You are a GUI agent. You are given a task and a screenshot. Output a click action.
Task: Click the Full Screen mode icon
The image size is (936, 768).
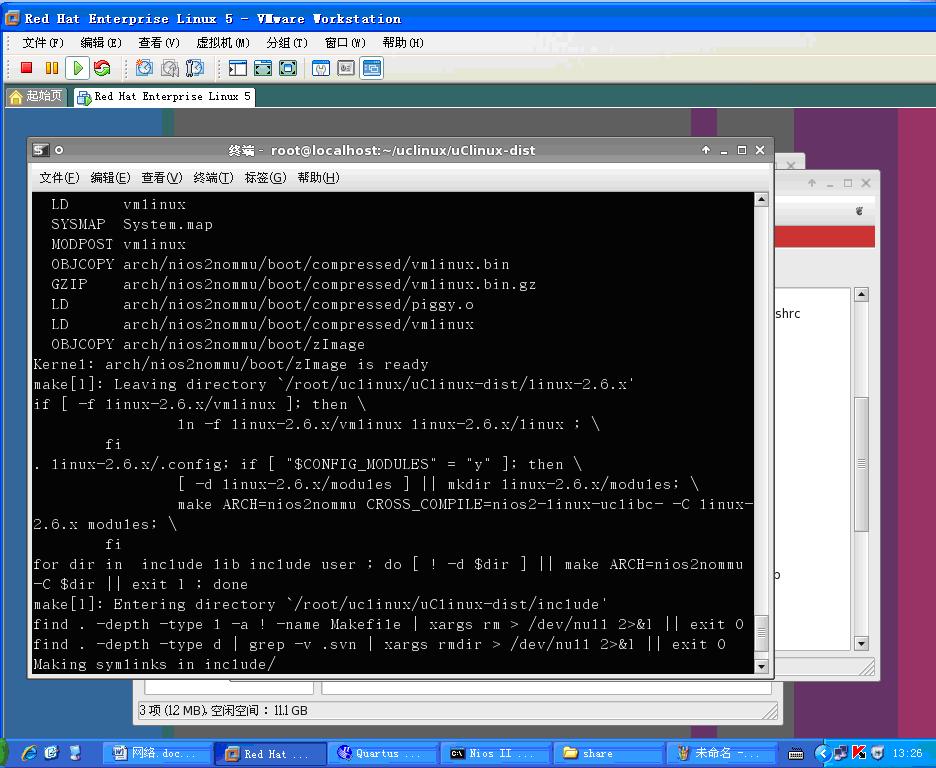tap(288, 68)
